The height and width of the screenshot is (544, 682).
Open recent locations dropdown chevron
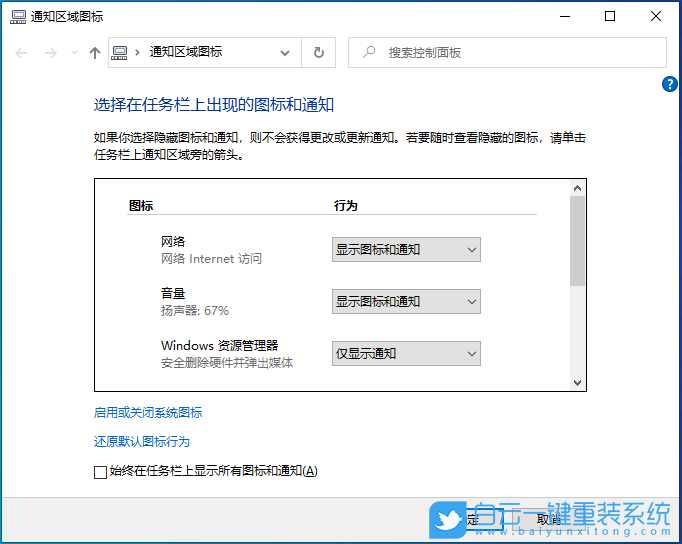(74, 53)
